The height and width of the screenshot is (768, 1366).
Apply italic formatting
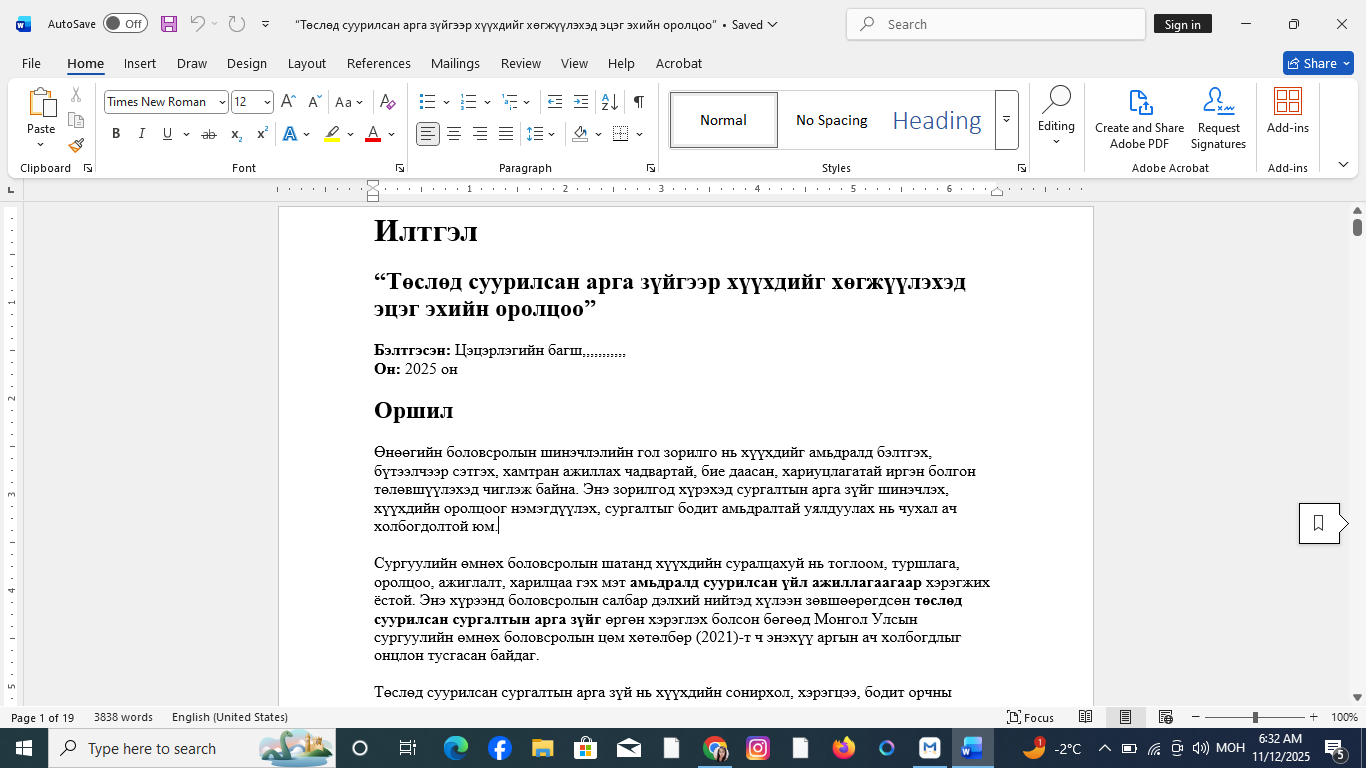[141, 133]
